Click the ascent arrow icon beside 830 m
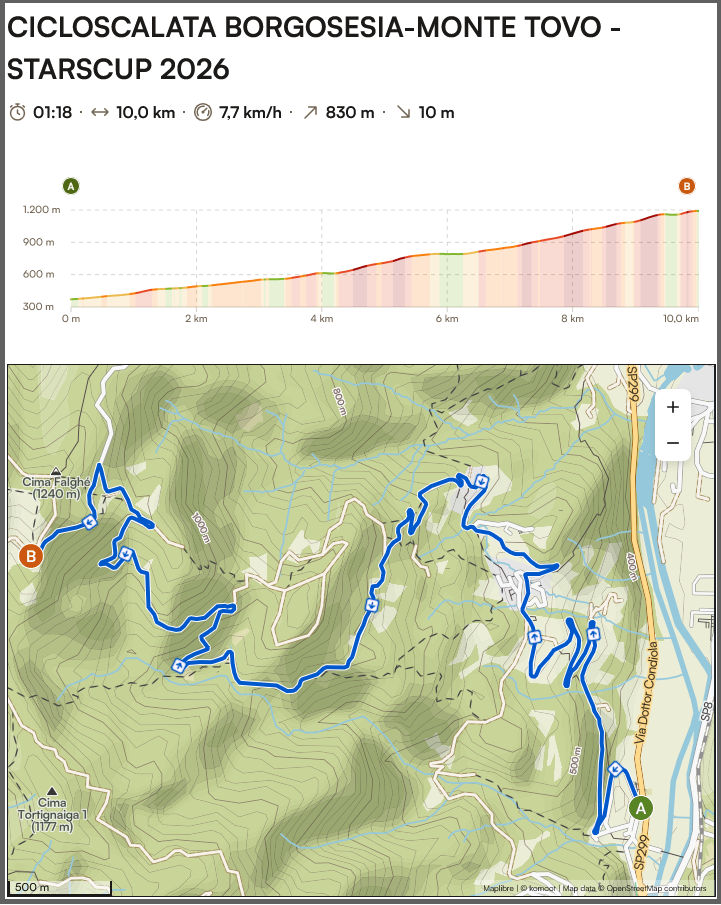The height and width of the screenshot is (905, 721). (x=310, y=112)
